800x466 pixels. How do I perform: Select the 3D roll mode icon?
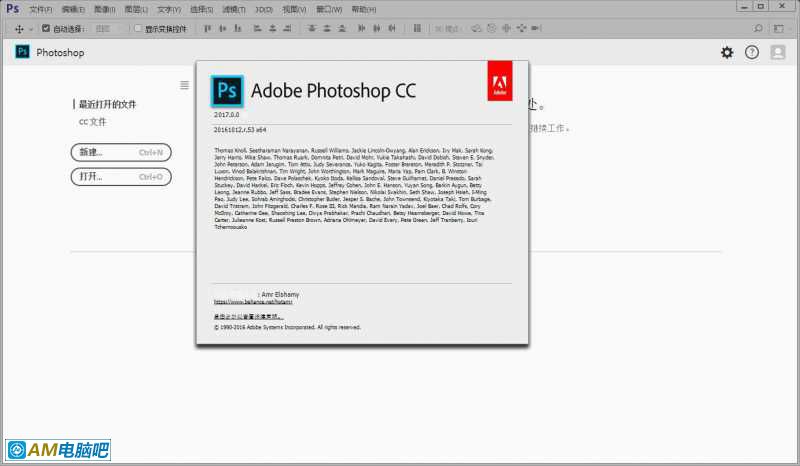click(491, 29)
